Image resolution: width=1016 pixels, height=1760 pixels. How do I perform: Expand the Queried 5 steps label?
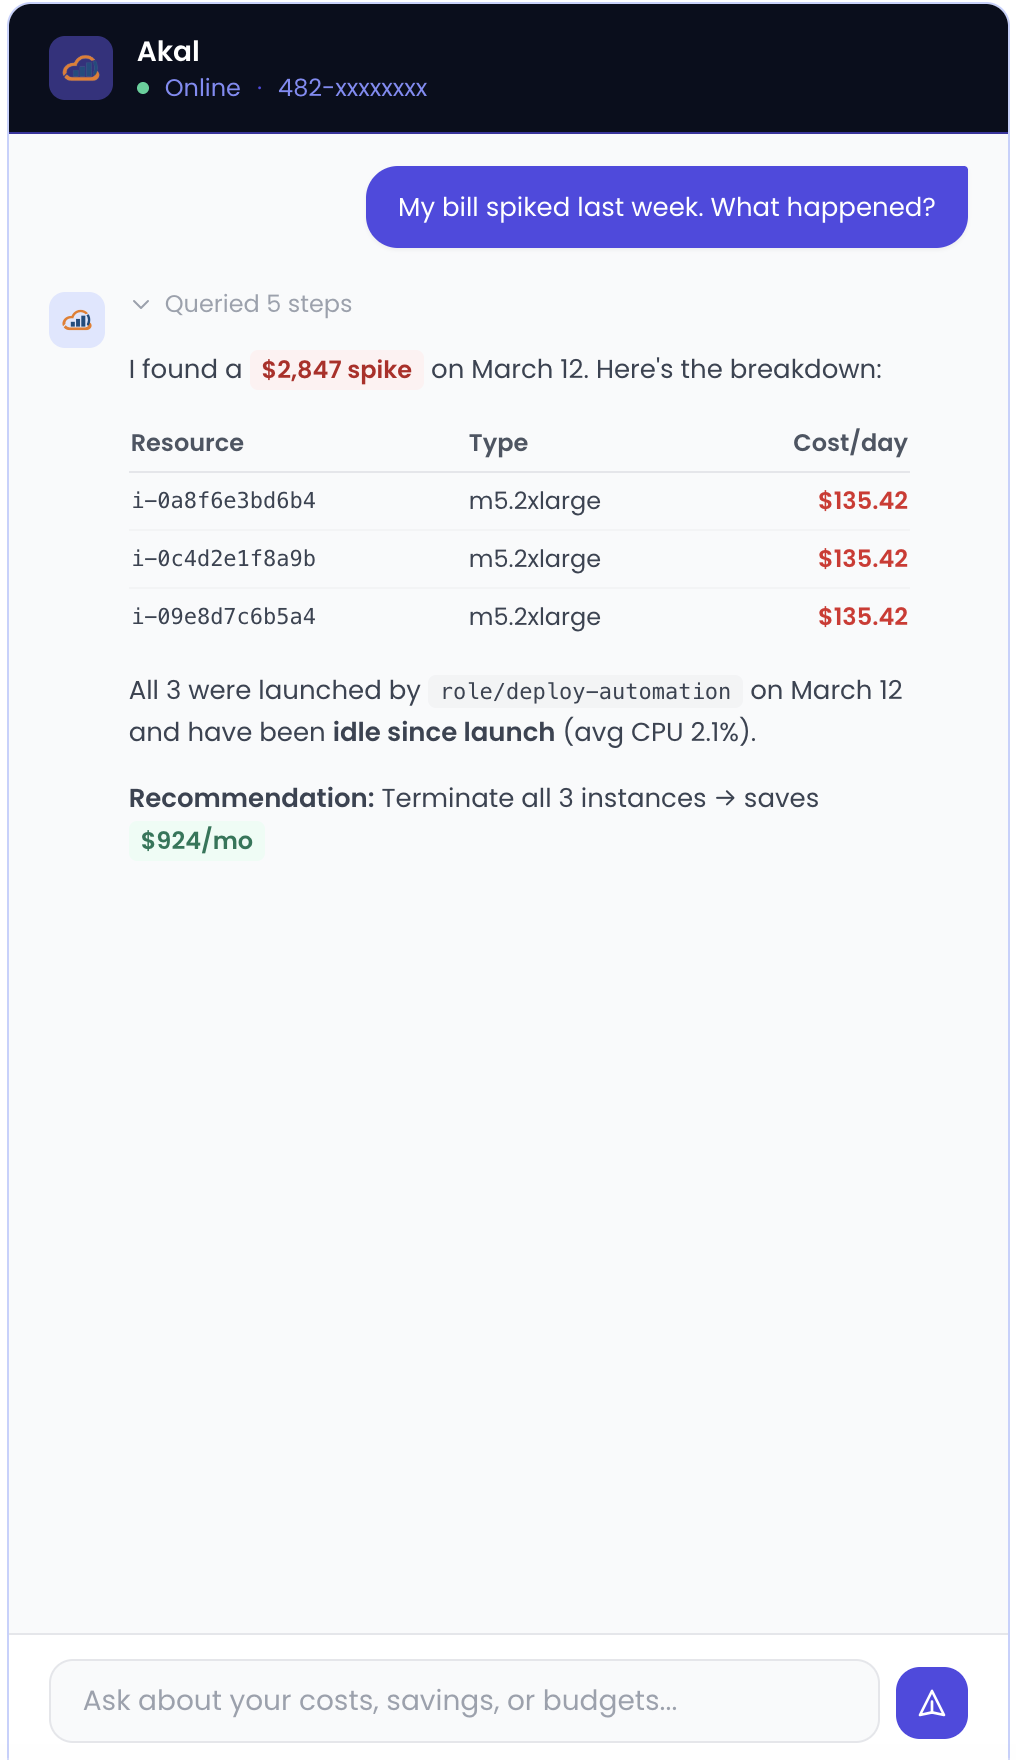point(258,304)
